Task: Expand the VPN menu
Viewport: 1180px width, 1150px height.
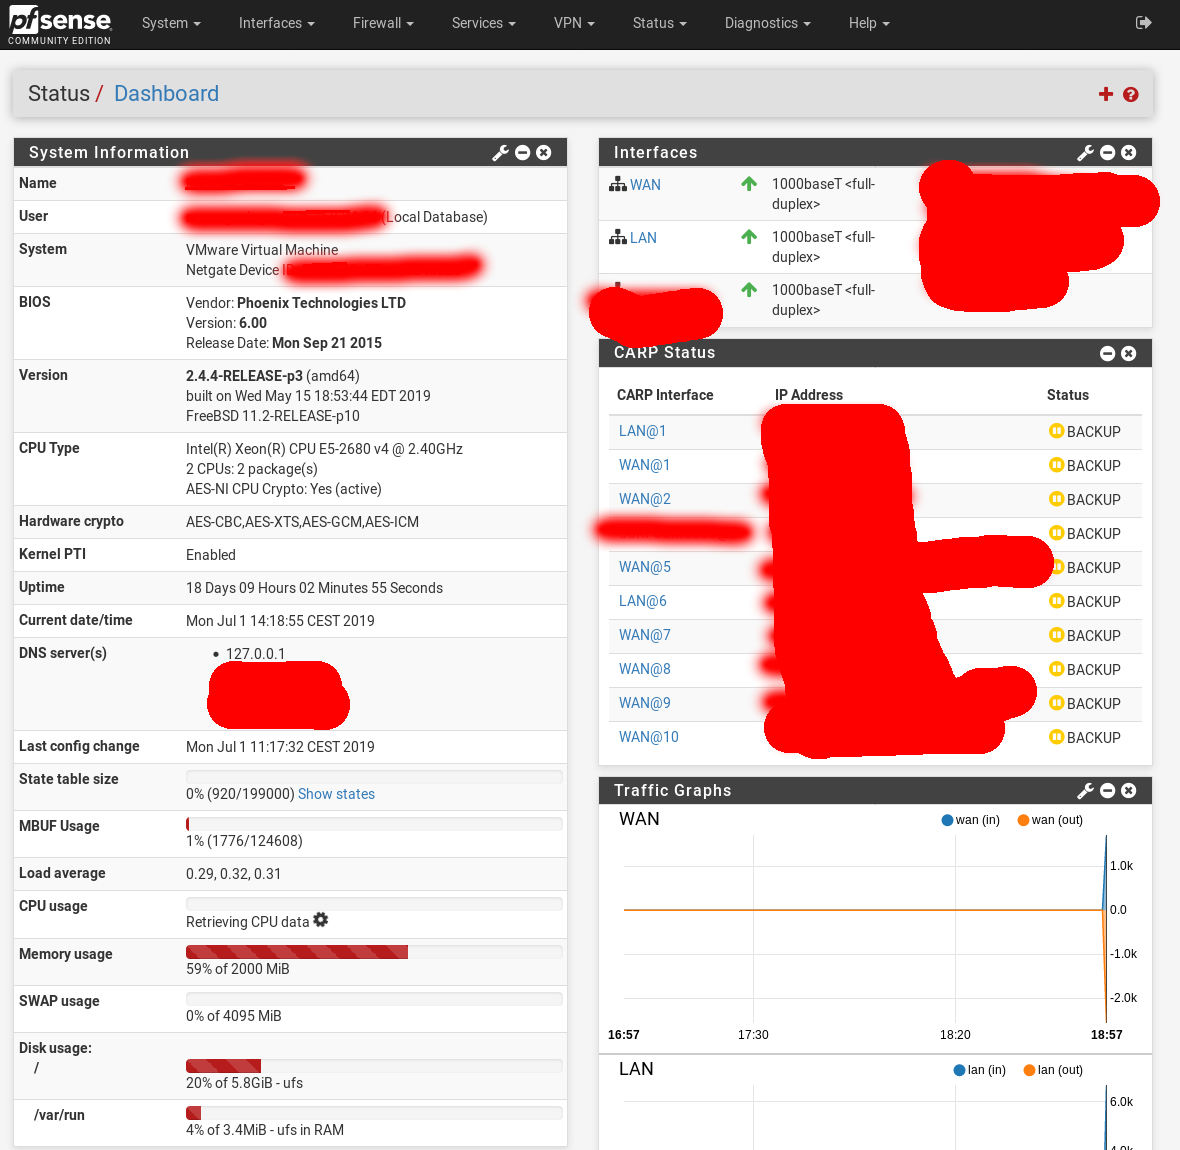Action: tap(574, 23)
